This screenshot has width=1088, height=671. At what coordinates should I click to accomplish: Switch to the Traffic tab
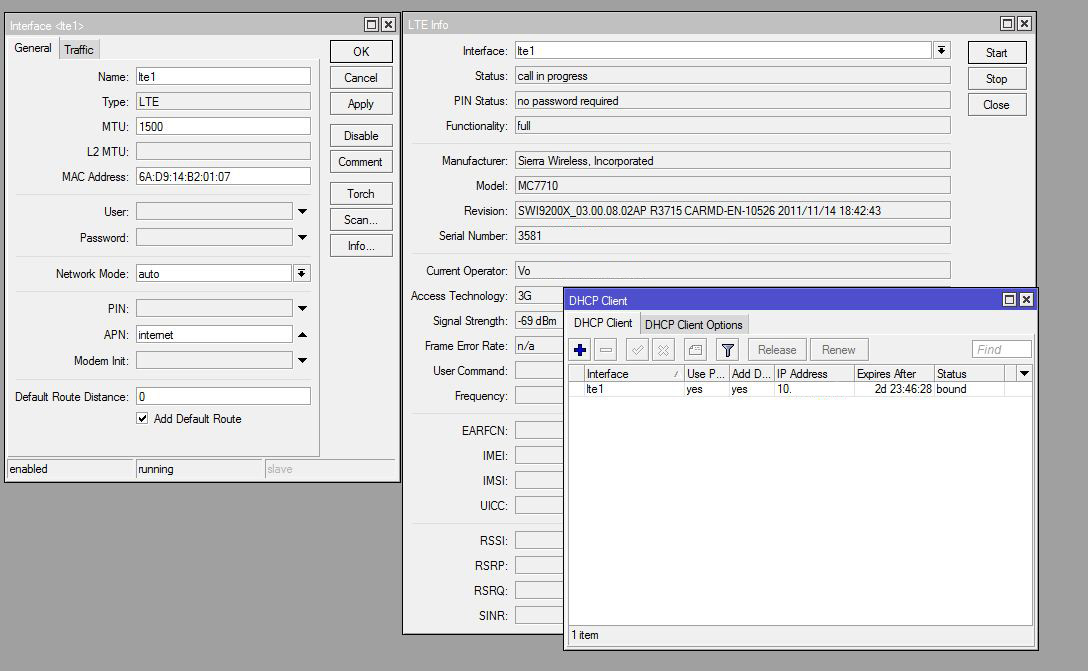click(79, 50)
